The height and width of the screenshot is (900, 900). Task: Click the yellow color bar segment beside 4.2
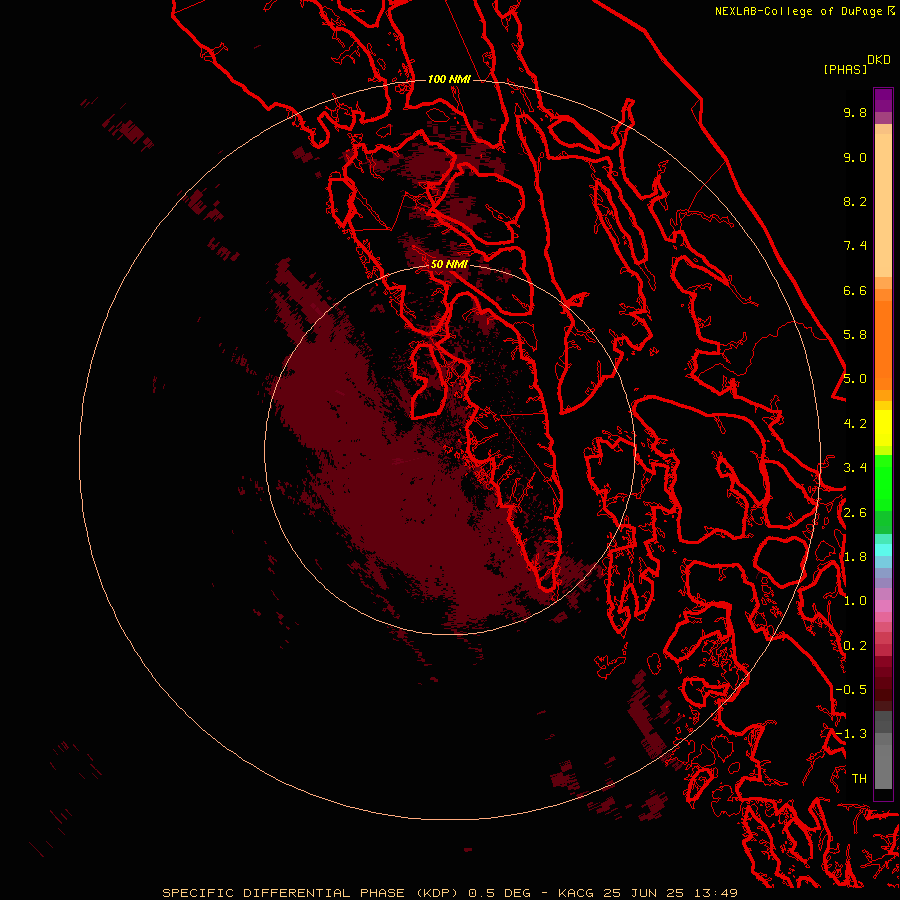coord(883,428)
